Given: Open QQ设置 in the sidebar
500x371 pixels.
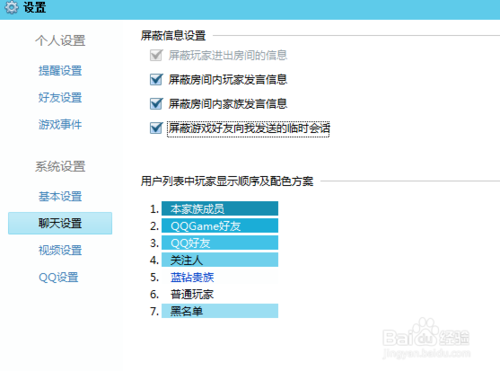Looking at the screenshot, I should pos(58,277).
